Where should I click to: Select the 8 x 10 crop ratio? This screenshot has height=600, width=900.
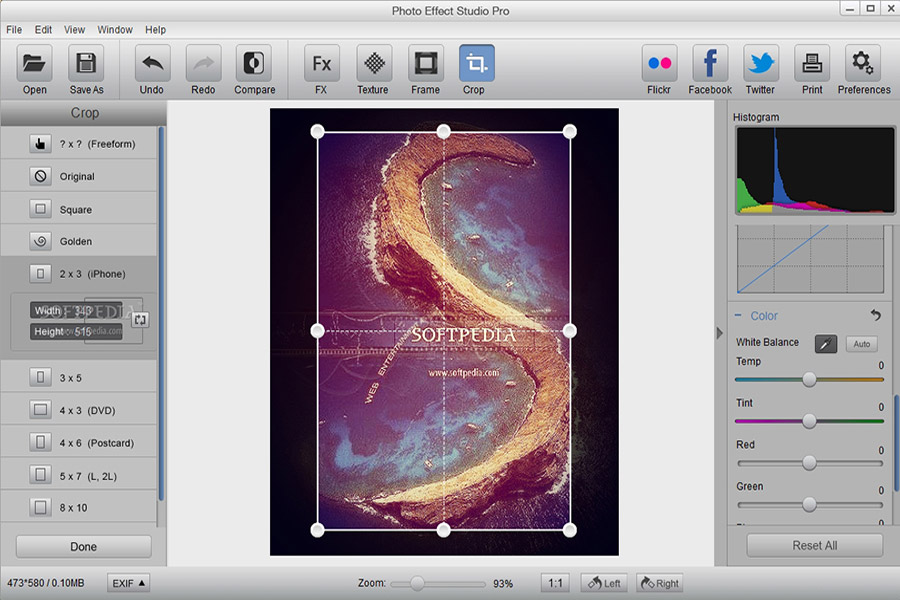[79, 508]
